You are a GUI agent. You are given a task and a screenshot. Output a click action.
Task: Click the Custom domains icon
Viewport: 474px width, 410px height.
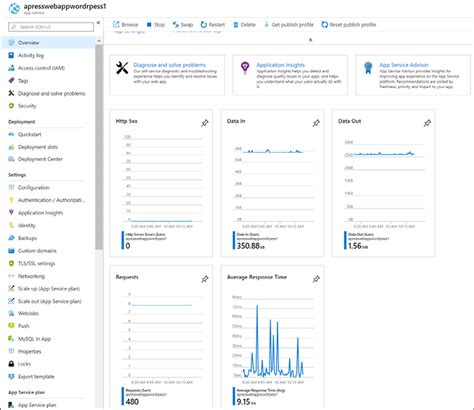[x=11, y=251]
